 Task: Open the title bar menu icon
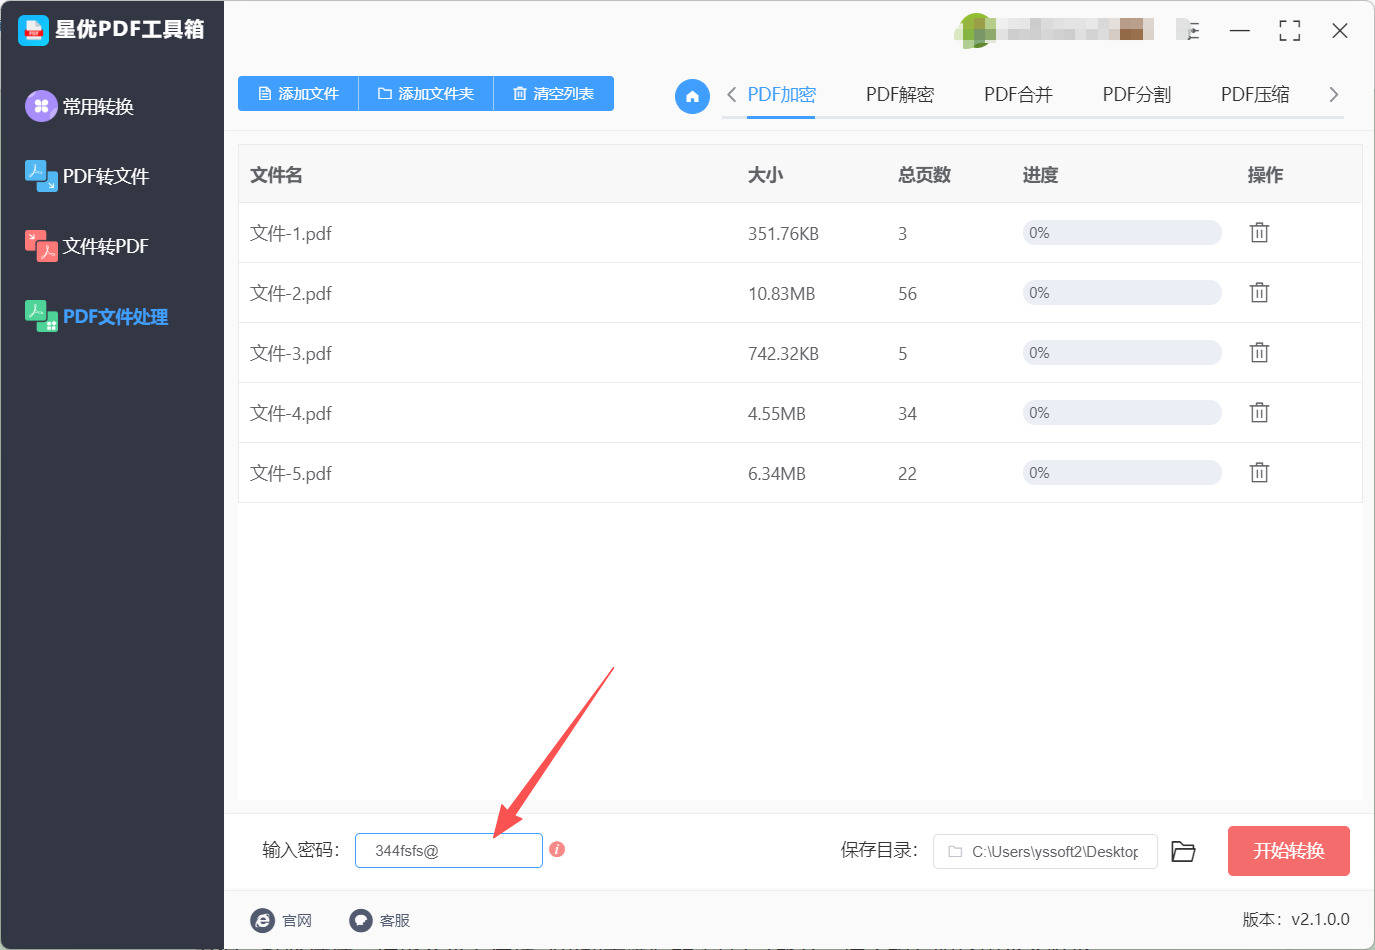1190,31
